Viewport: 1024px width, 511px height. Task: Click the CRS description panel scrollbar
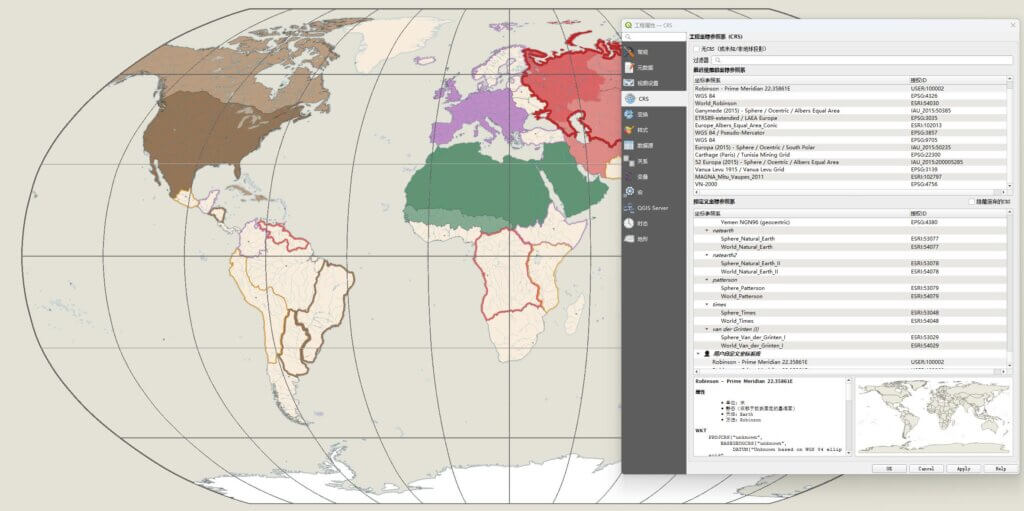point(849,416)
